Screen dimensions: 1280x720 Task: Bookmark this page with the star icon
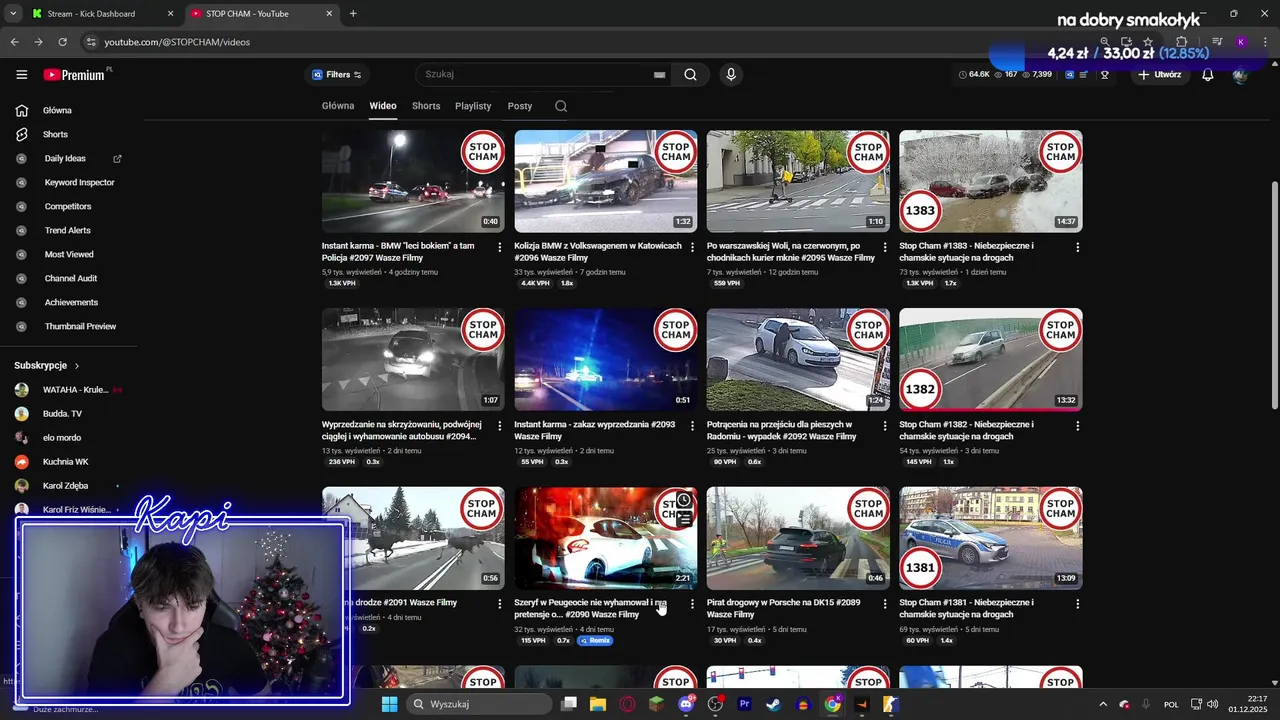(1148, 42)
